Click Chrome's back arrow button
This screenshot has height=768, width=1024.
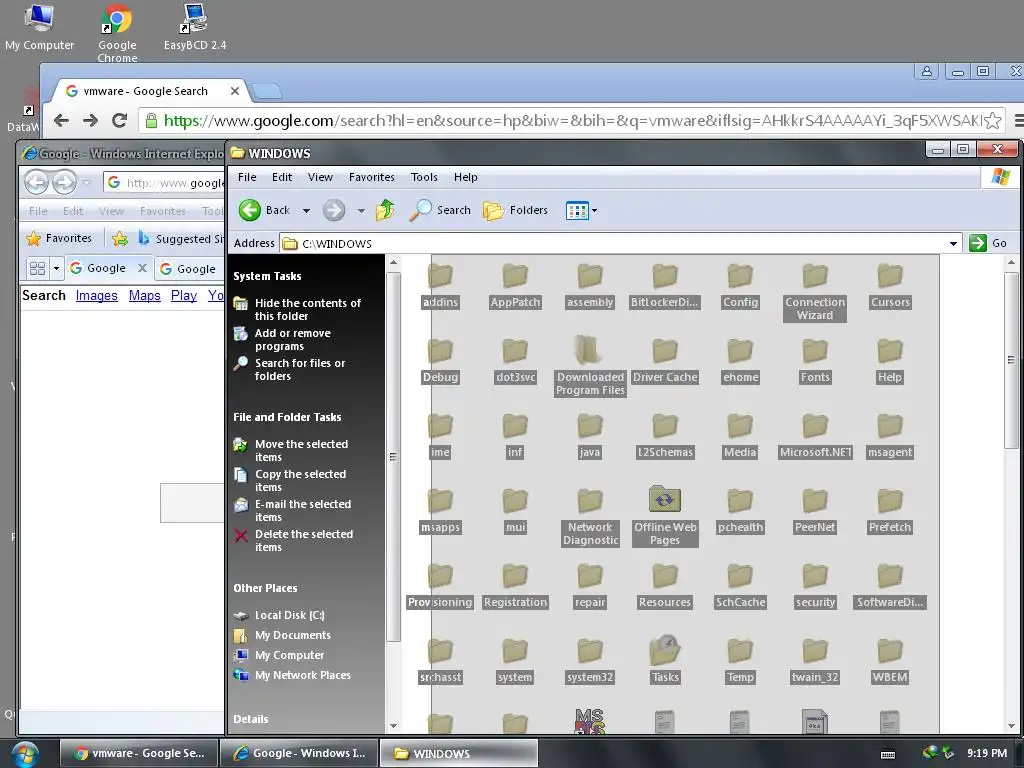[x=61, y=120]
